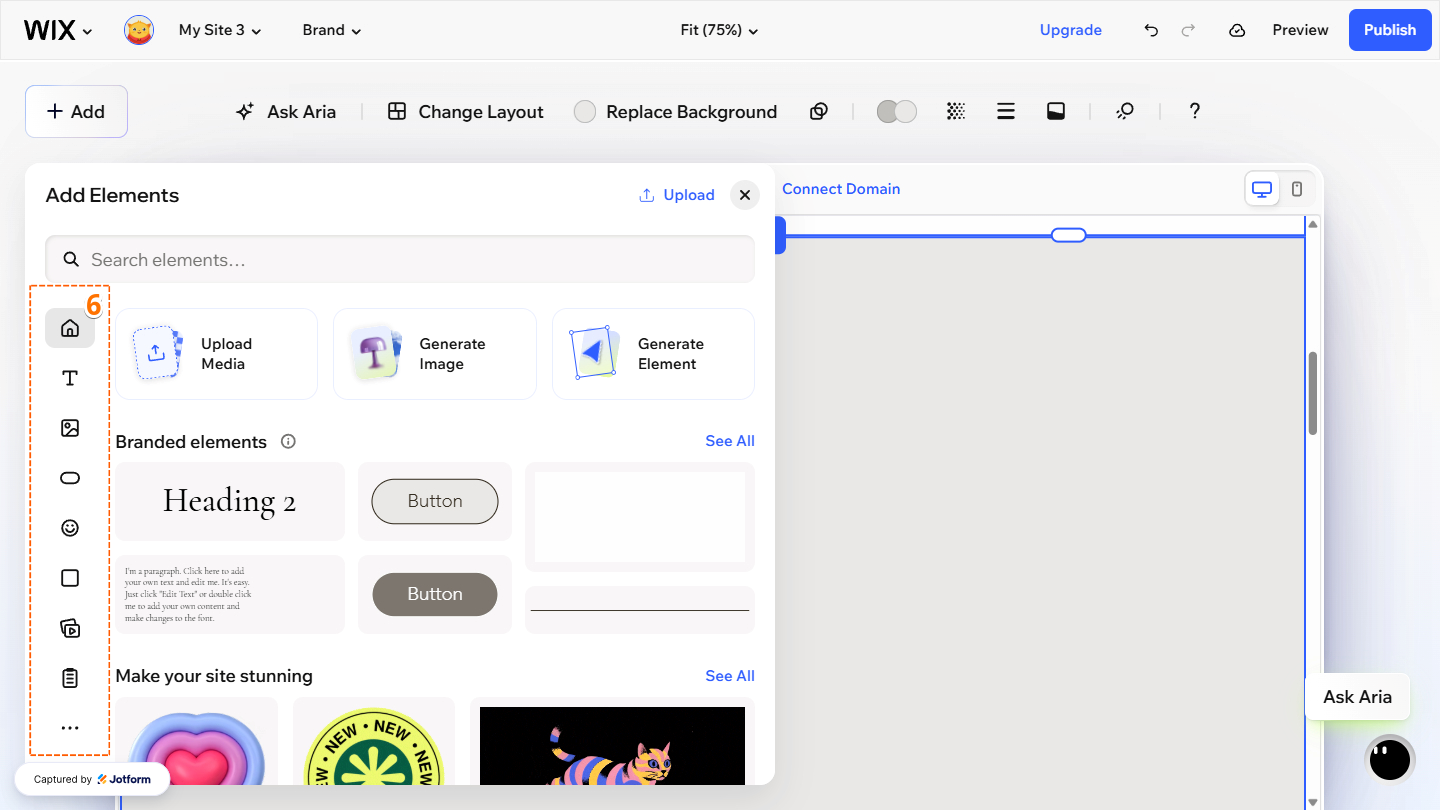Click Ask Aria in the toolbar

tap(286, 111)
